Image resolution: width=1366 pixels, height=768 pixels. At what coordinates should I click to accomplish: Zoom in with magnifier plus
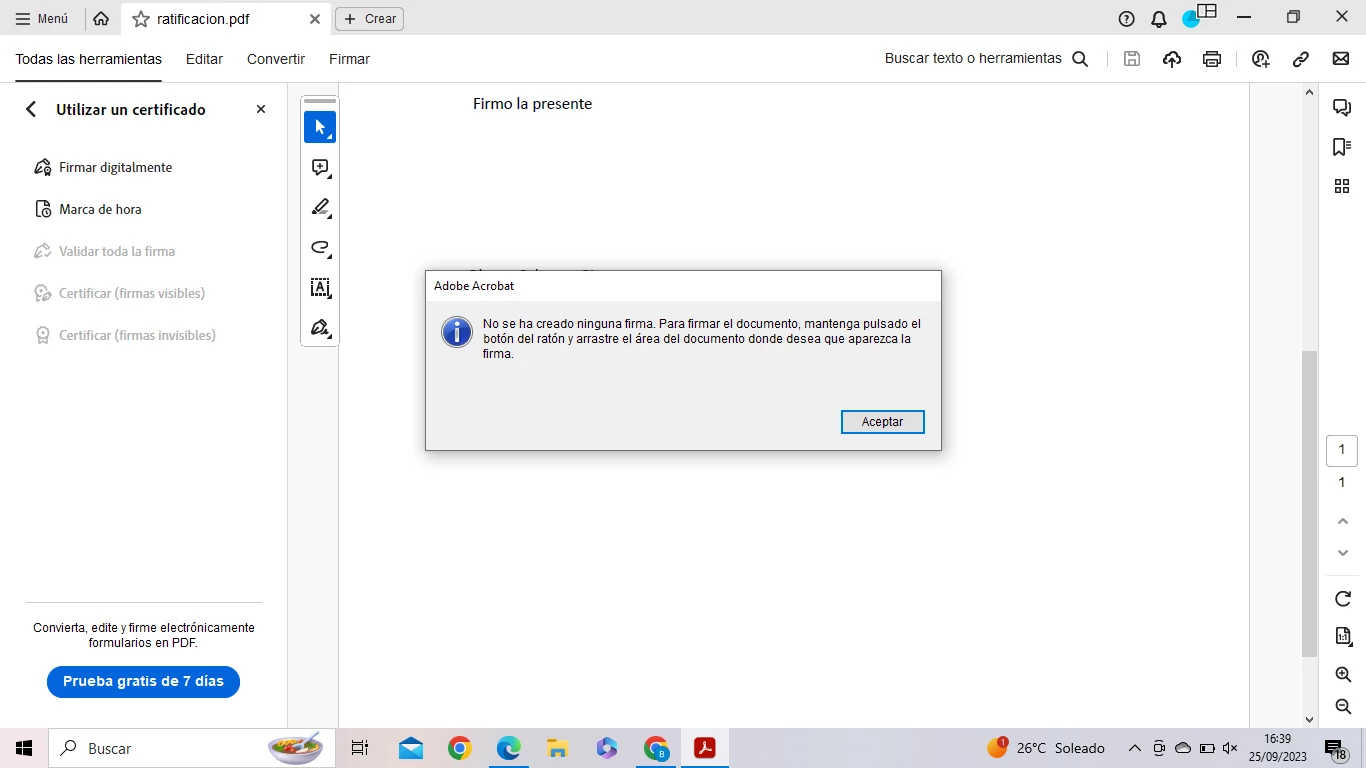1343,675
